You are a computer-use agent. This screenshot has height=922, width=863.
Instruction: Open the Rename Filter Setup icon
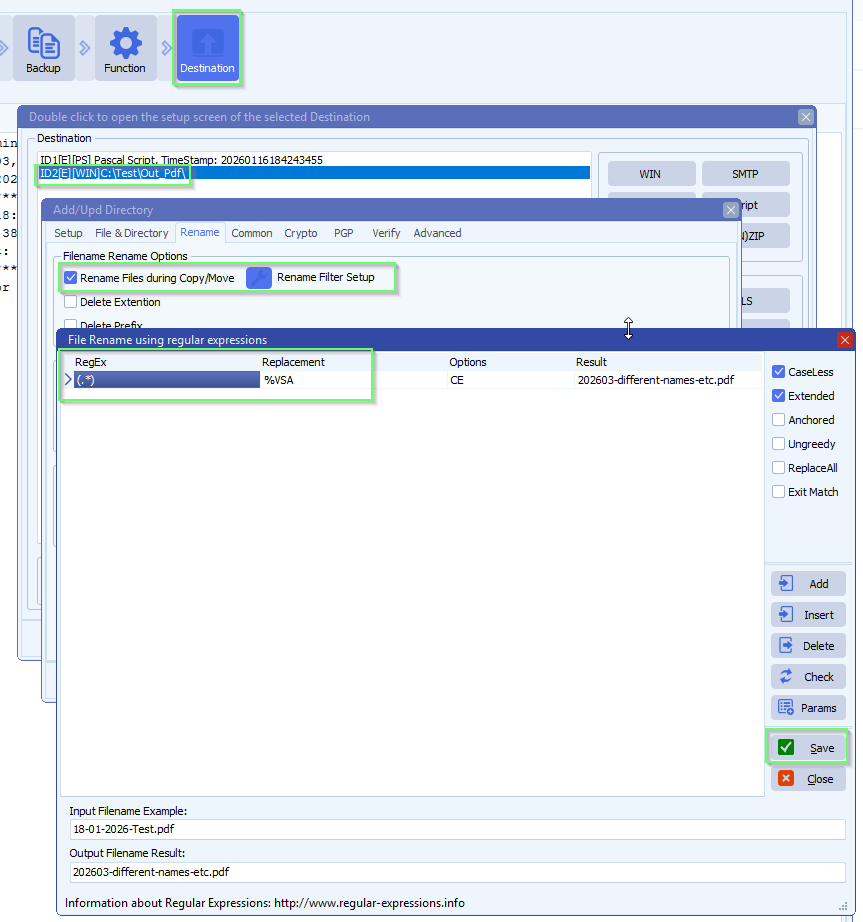[x=259, y=277]
